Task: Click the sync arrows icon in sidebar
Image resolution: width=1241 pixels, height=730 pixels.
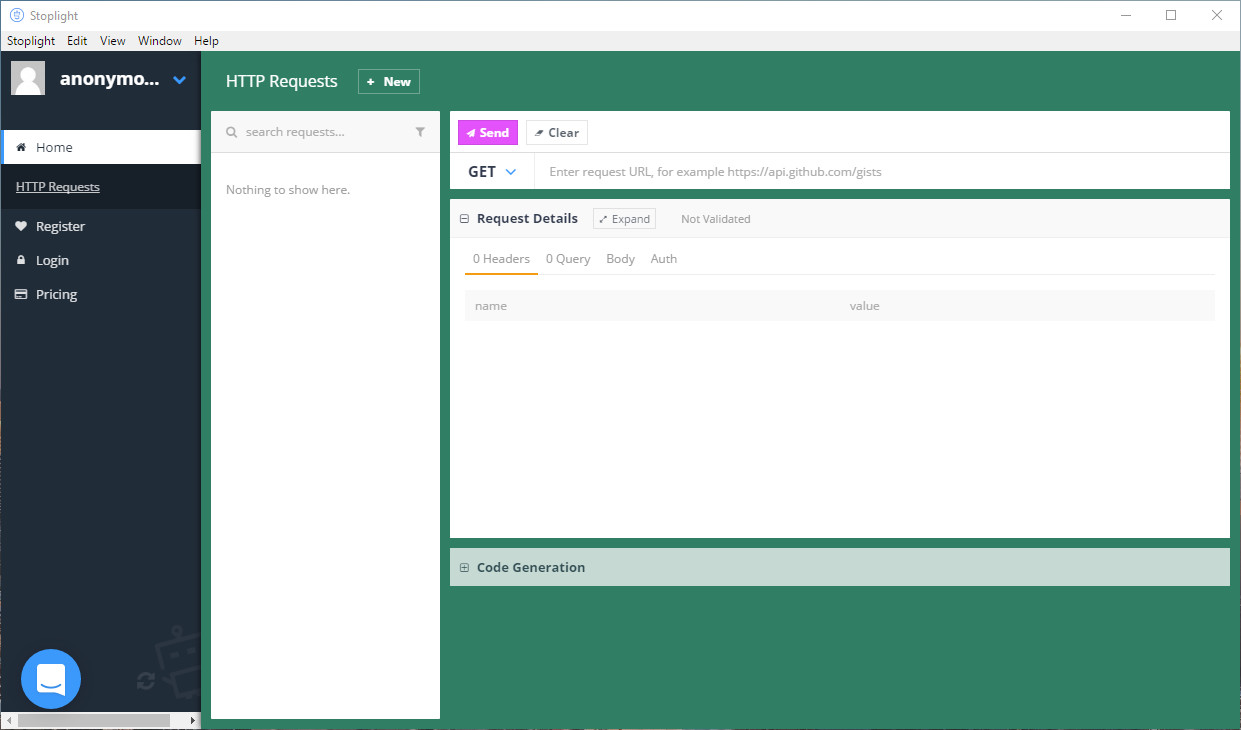Action: (x=146, y=681)
